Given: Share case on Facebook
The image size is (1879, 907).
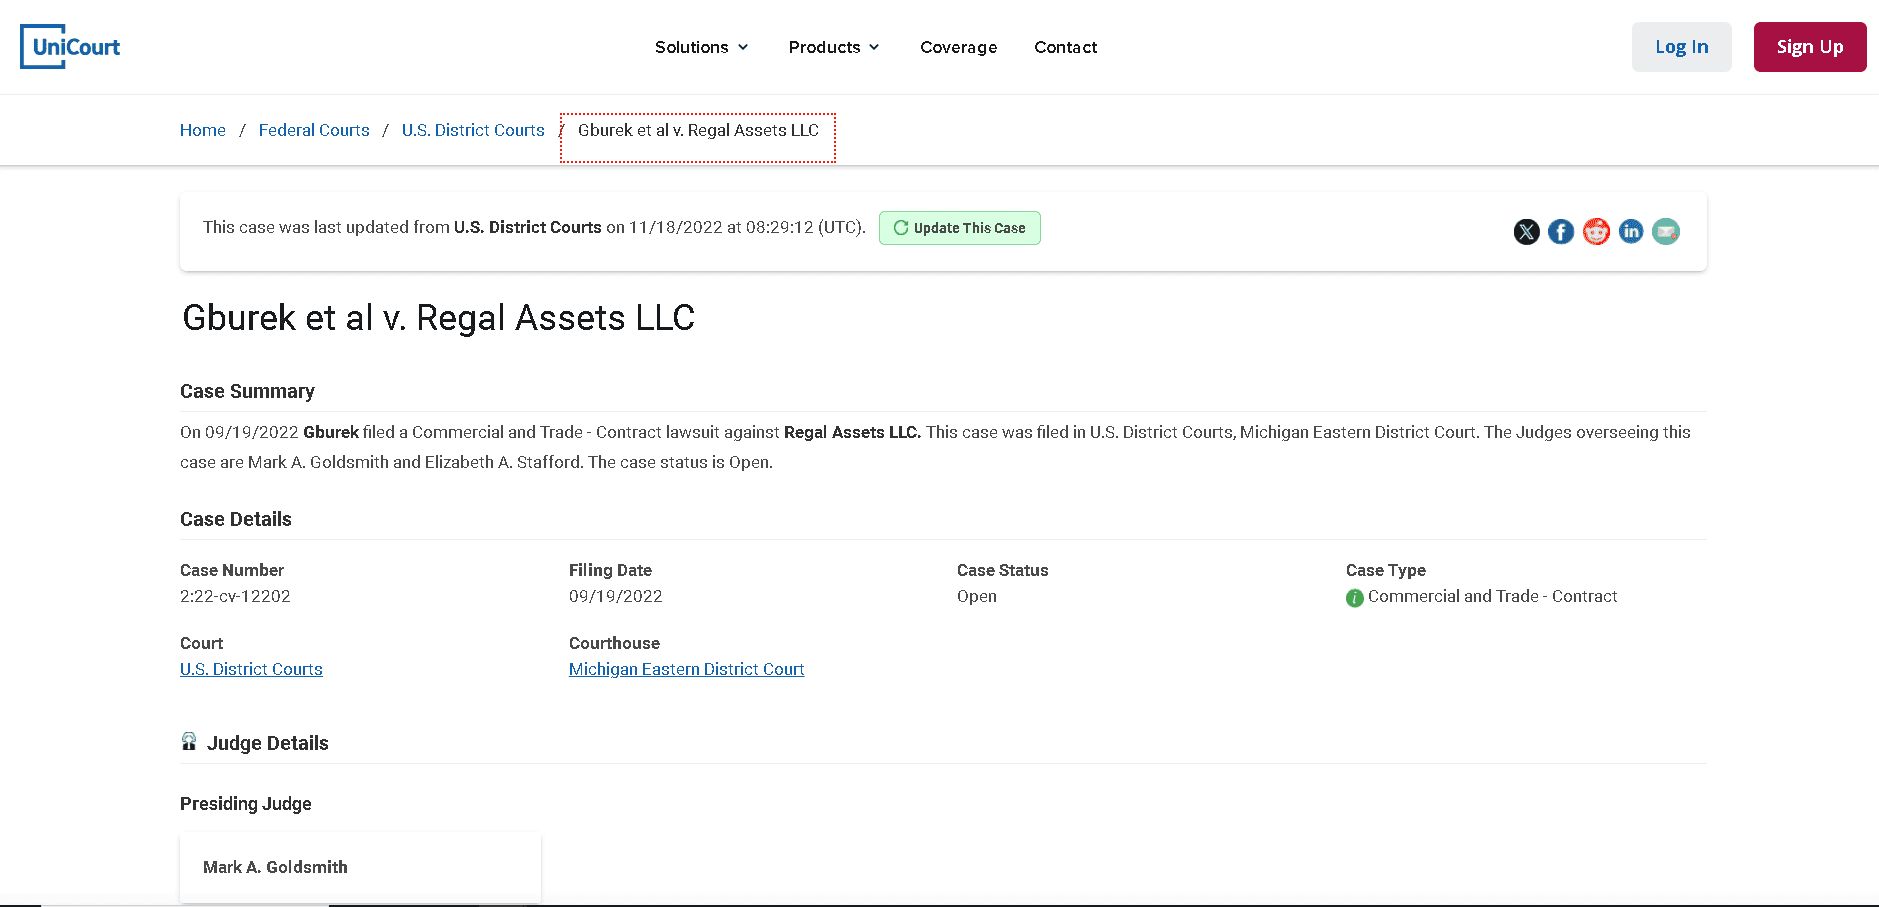Looking at the screenshot, I should pyautogui.click(x=1561, y=232).
